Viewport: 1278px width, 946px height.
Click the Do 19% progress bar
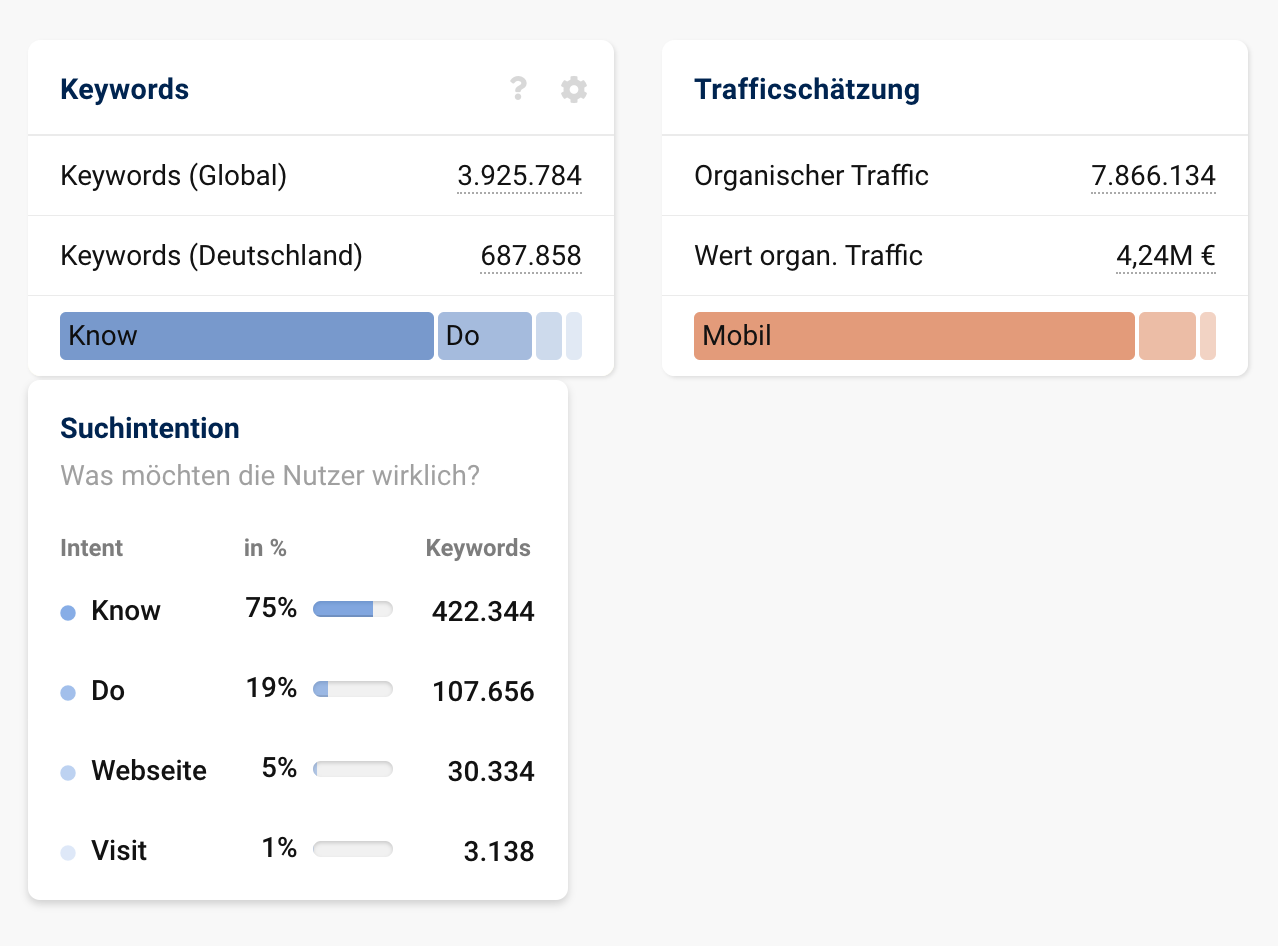pyautogui.click(x=353, y=689)
